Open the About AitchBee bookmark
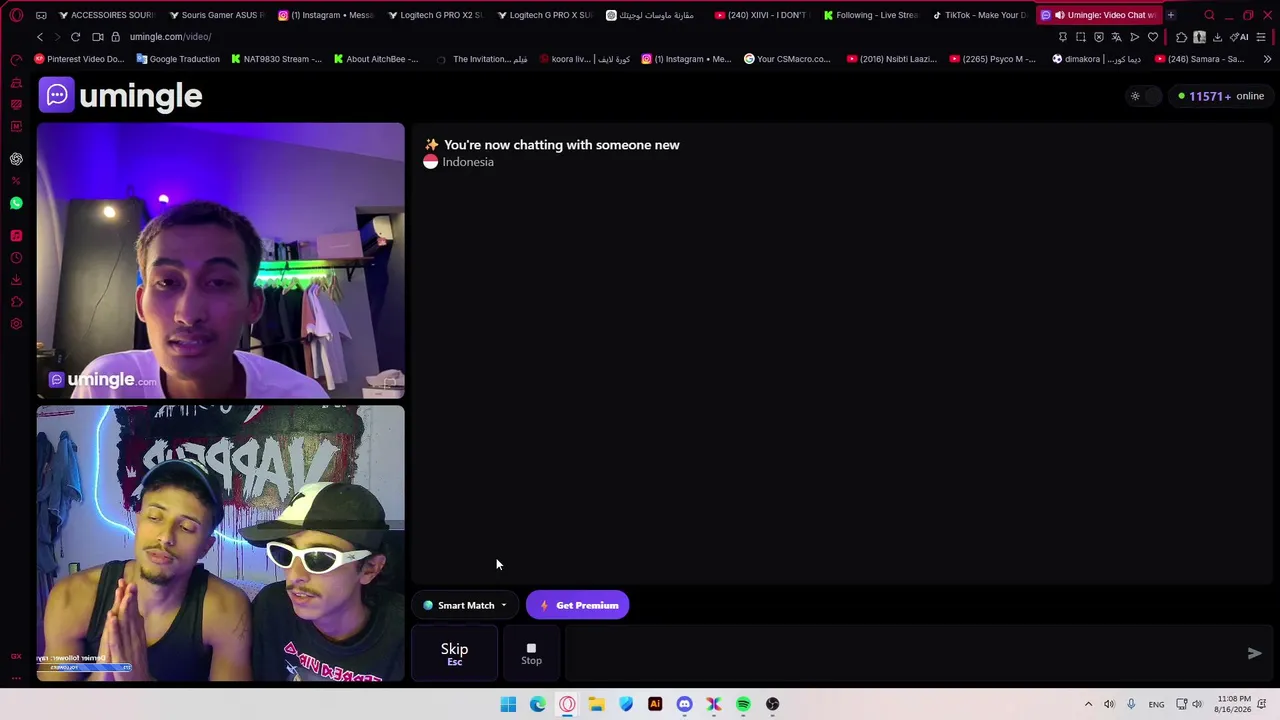The height and width of the screenshot is (720, 1280). [376, 59]
